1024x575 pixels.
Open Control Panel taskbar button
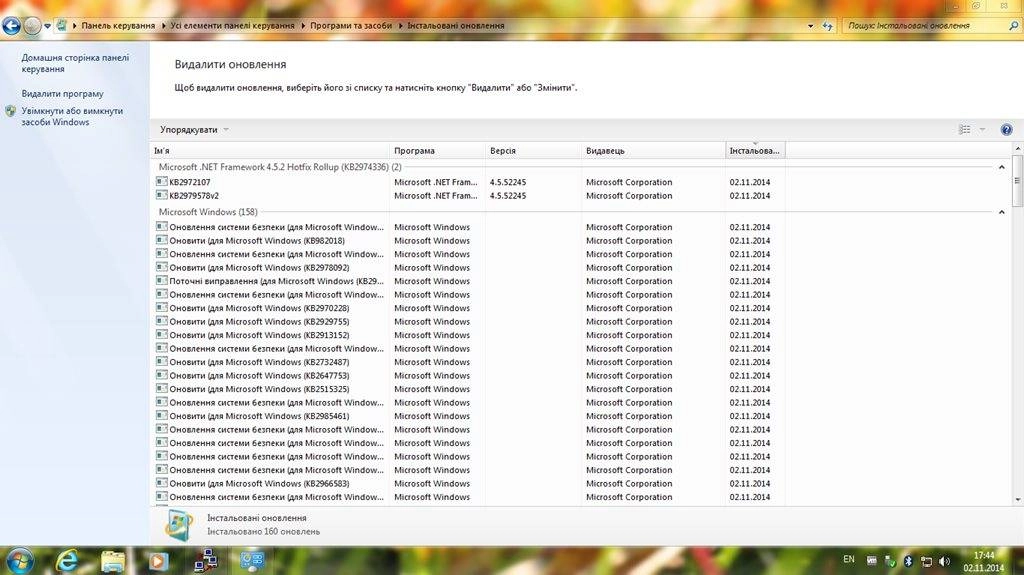coord(252,561)
